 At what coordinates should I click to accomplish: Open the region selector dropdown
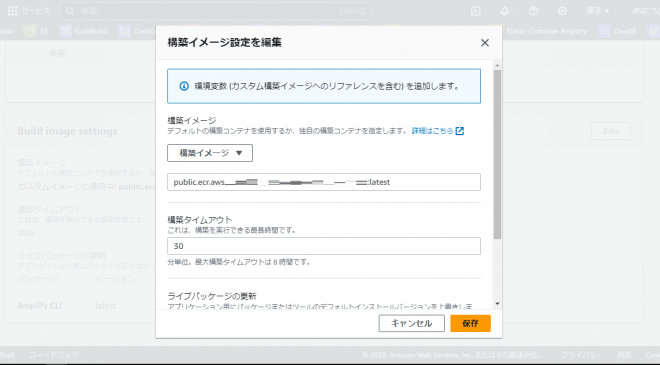598,11
